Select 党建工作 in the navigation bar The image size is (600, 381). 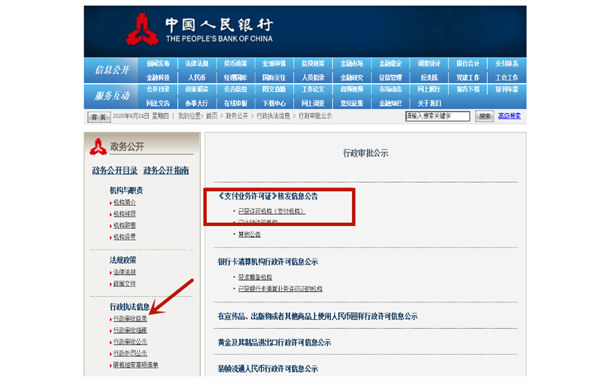[x=468, y=78]
